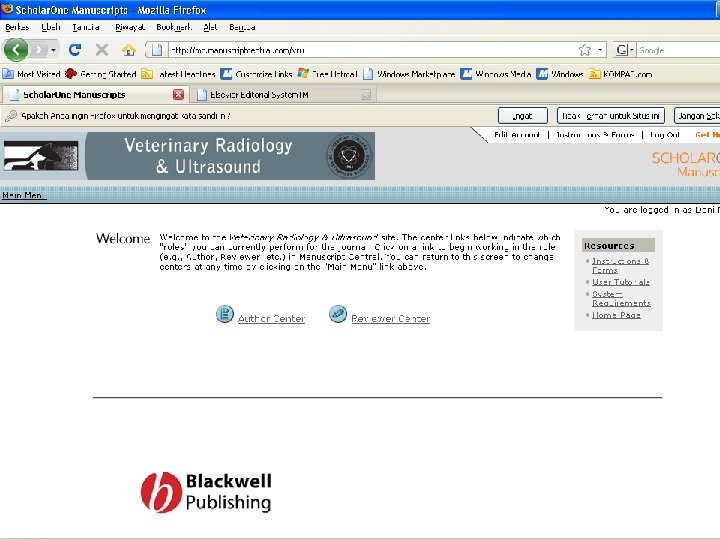Bookmark this page with the star icon
720x540 pixels.
pyautogui.click(x=585, y=50)
